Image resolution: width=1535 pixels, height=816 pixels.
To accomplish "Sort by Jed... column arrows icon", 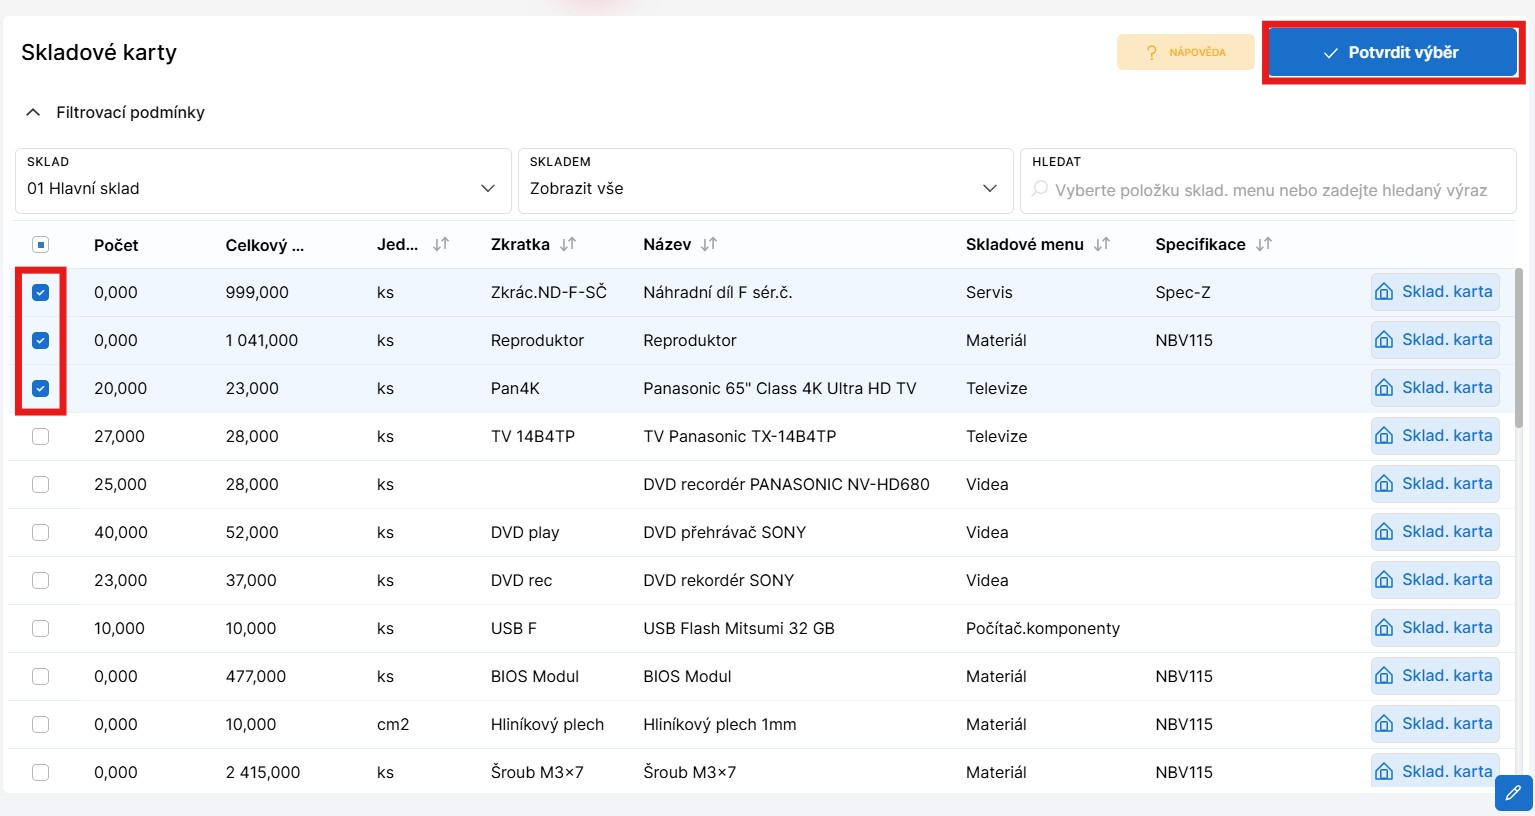I will [x=441, y=244].
